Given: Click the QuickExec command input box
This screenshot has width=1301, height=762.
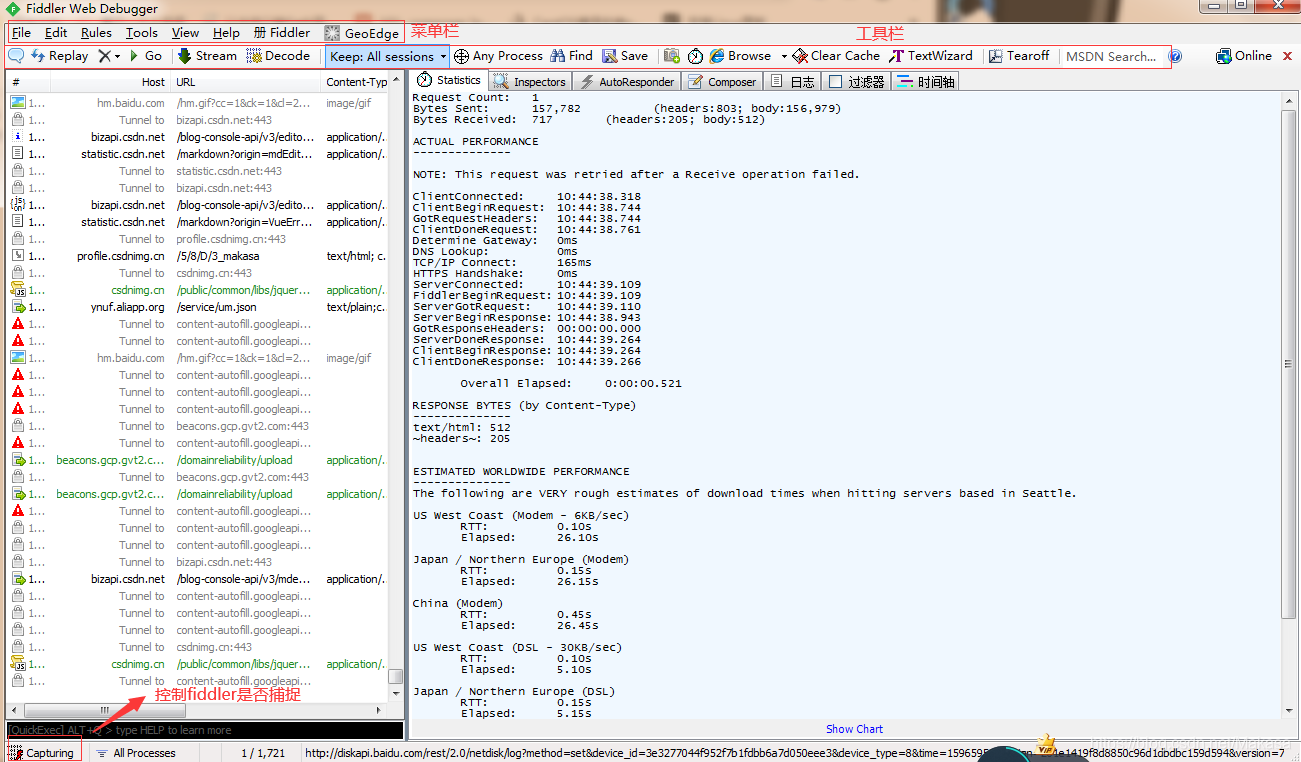Looking at the screenshot, I should [205, 730].
